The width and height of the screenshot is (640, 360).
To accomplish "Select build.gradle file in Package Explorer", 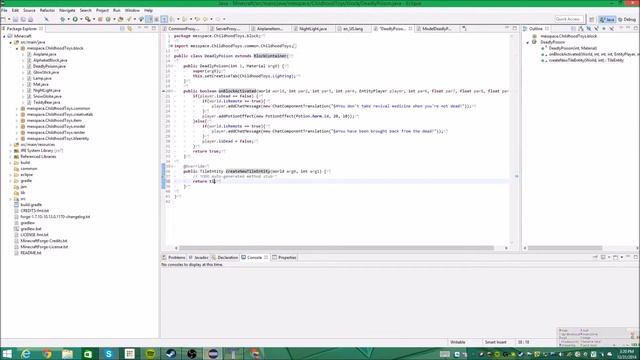I will (31, 205).
